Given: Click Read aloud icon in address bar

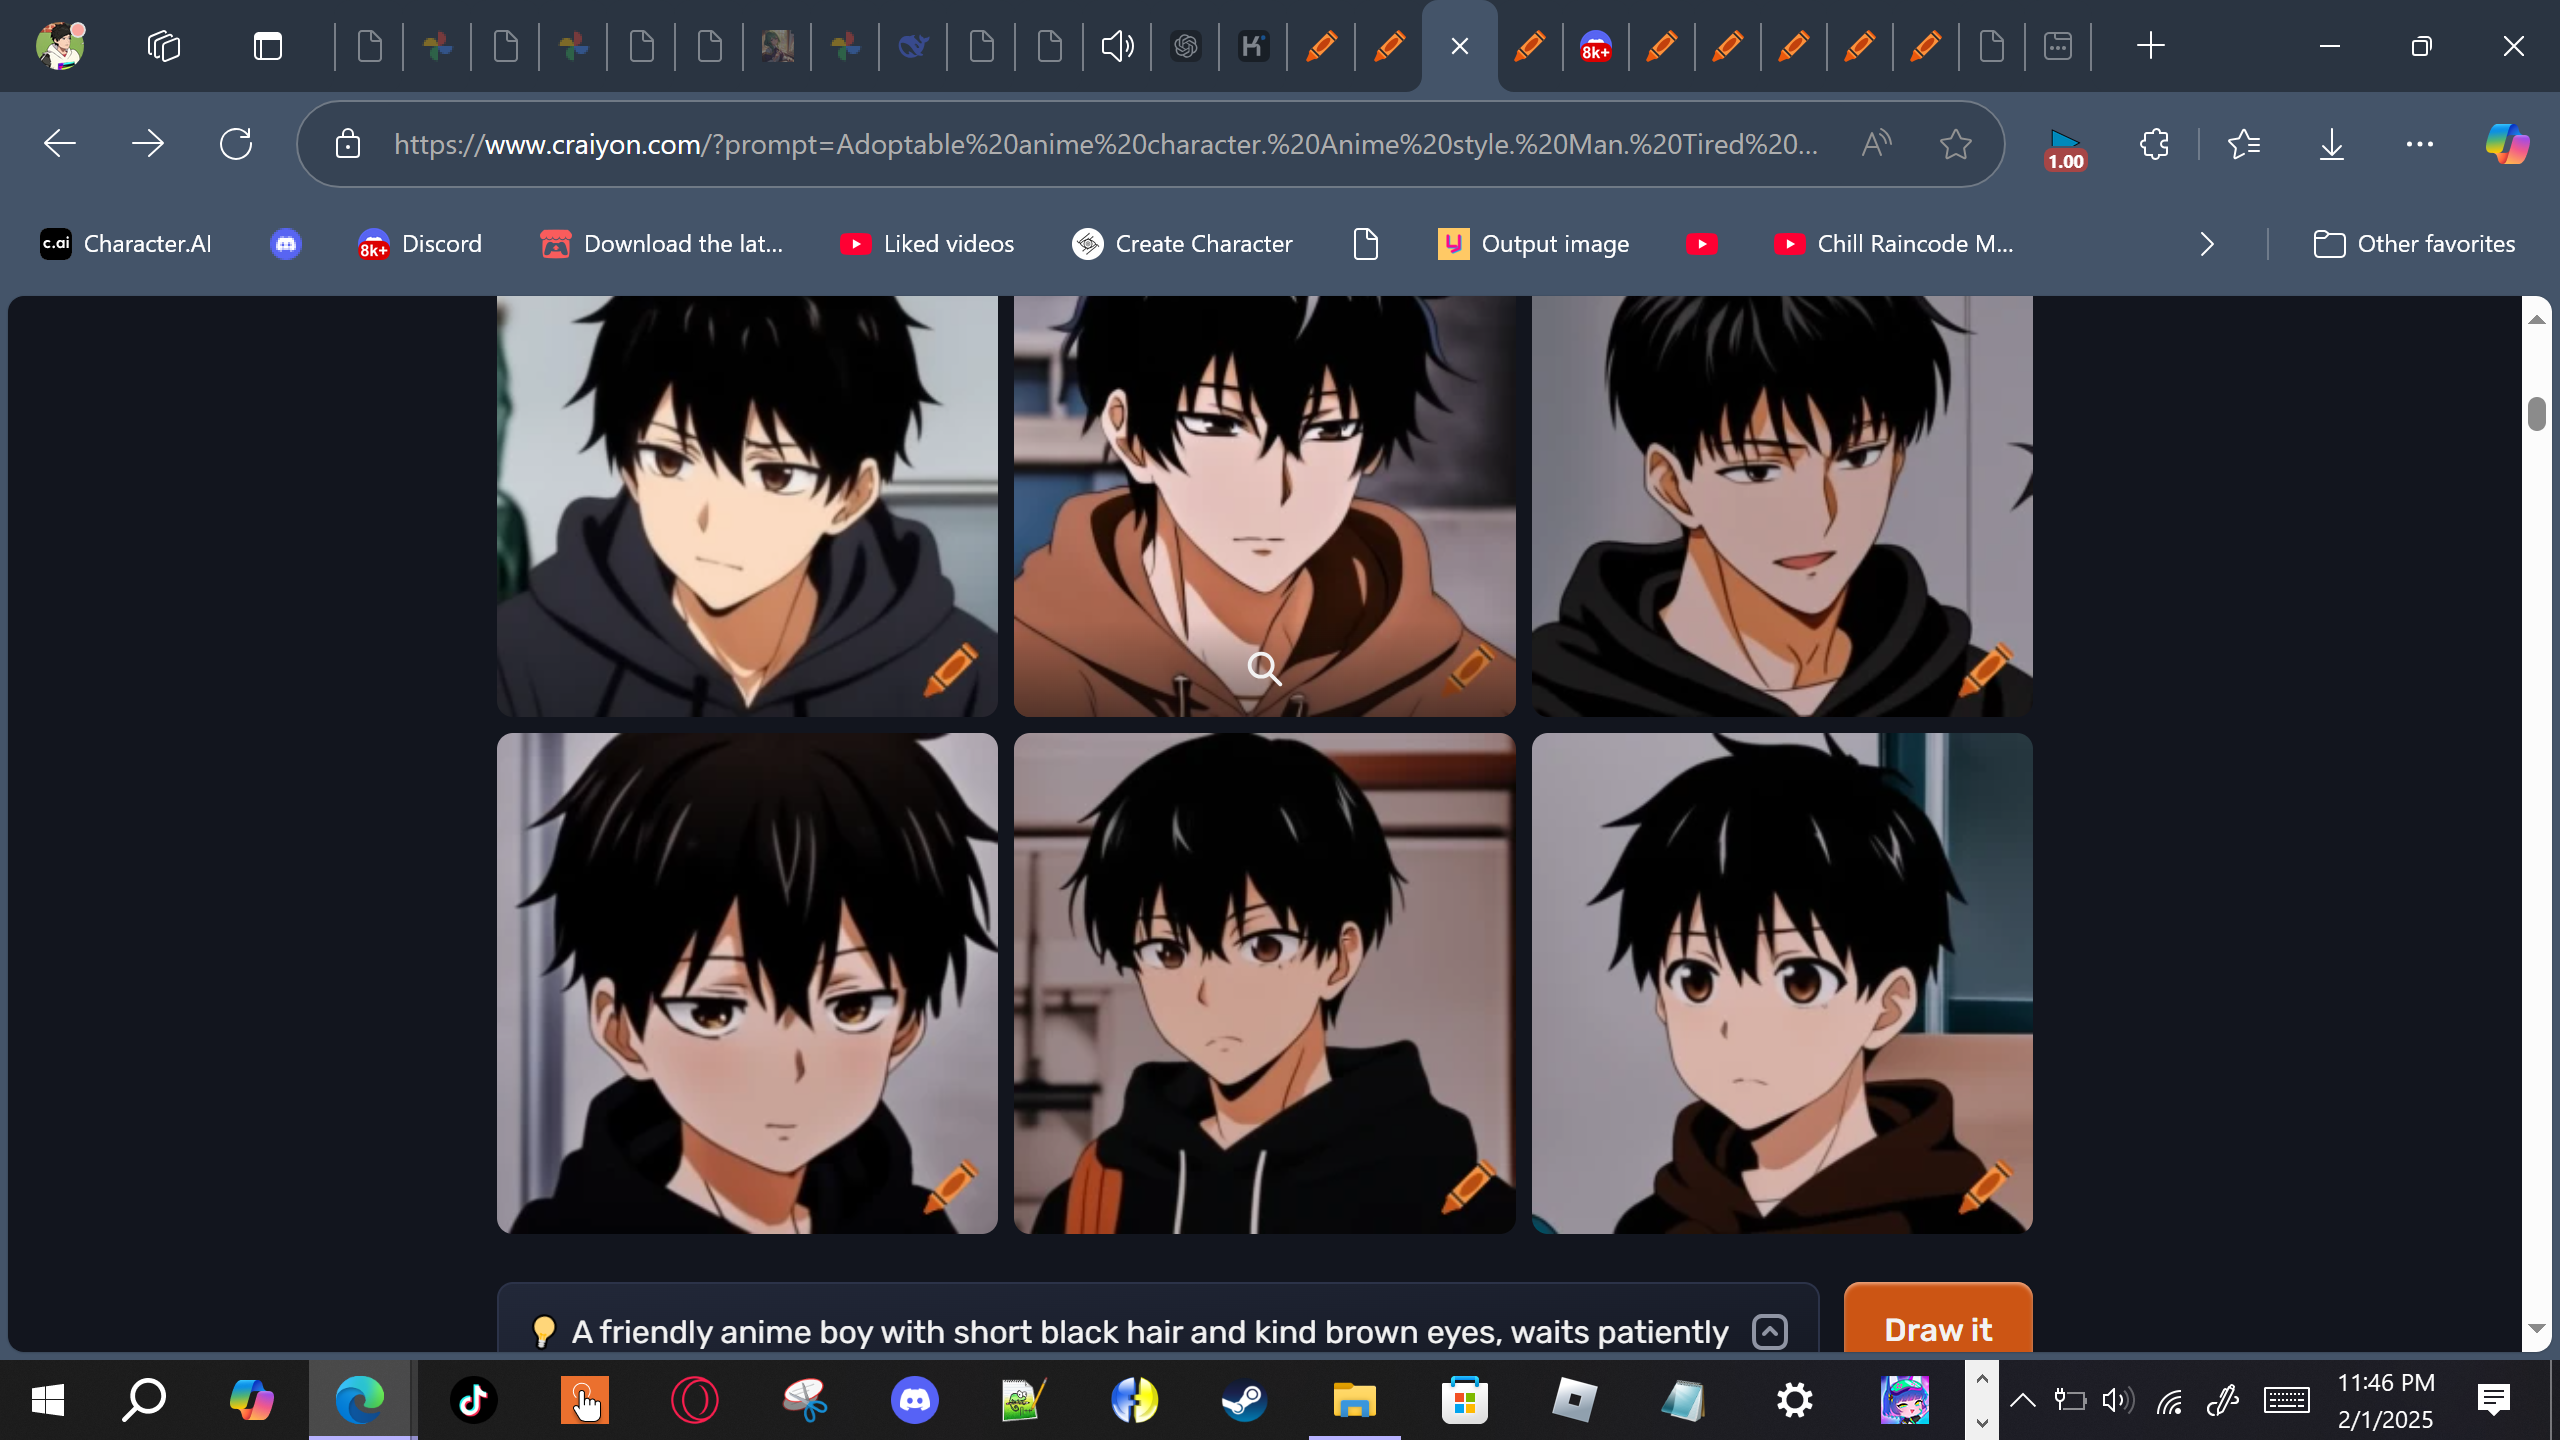Looking at the screenshot, I should point(1876,145).
